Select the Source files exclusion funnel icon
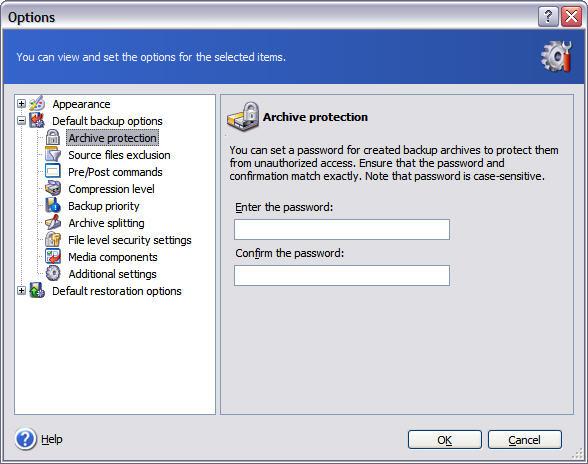The width and height of the screenshot is (588, 464). (53, 155)
